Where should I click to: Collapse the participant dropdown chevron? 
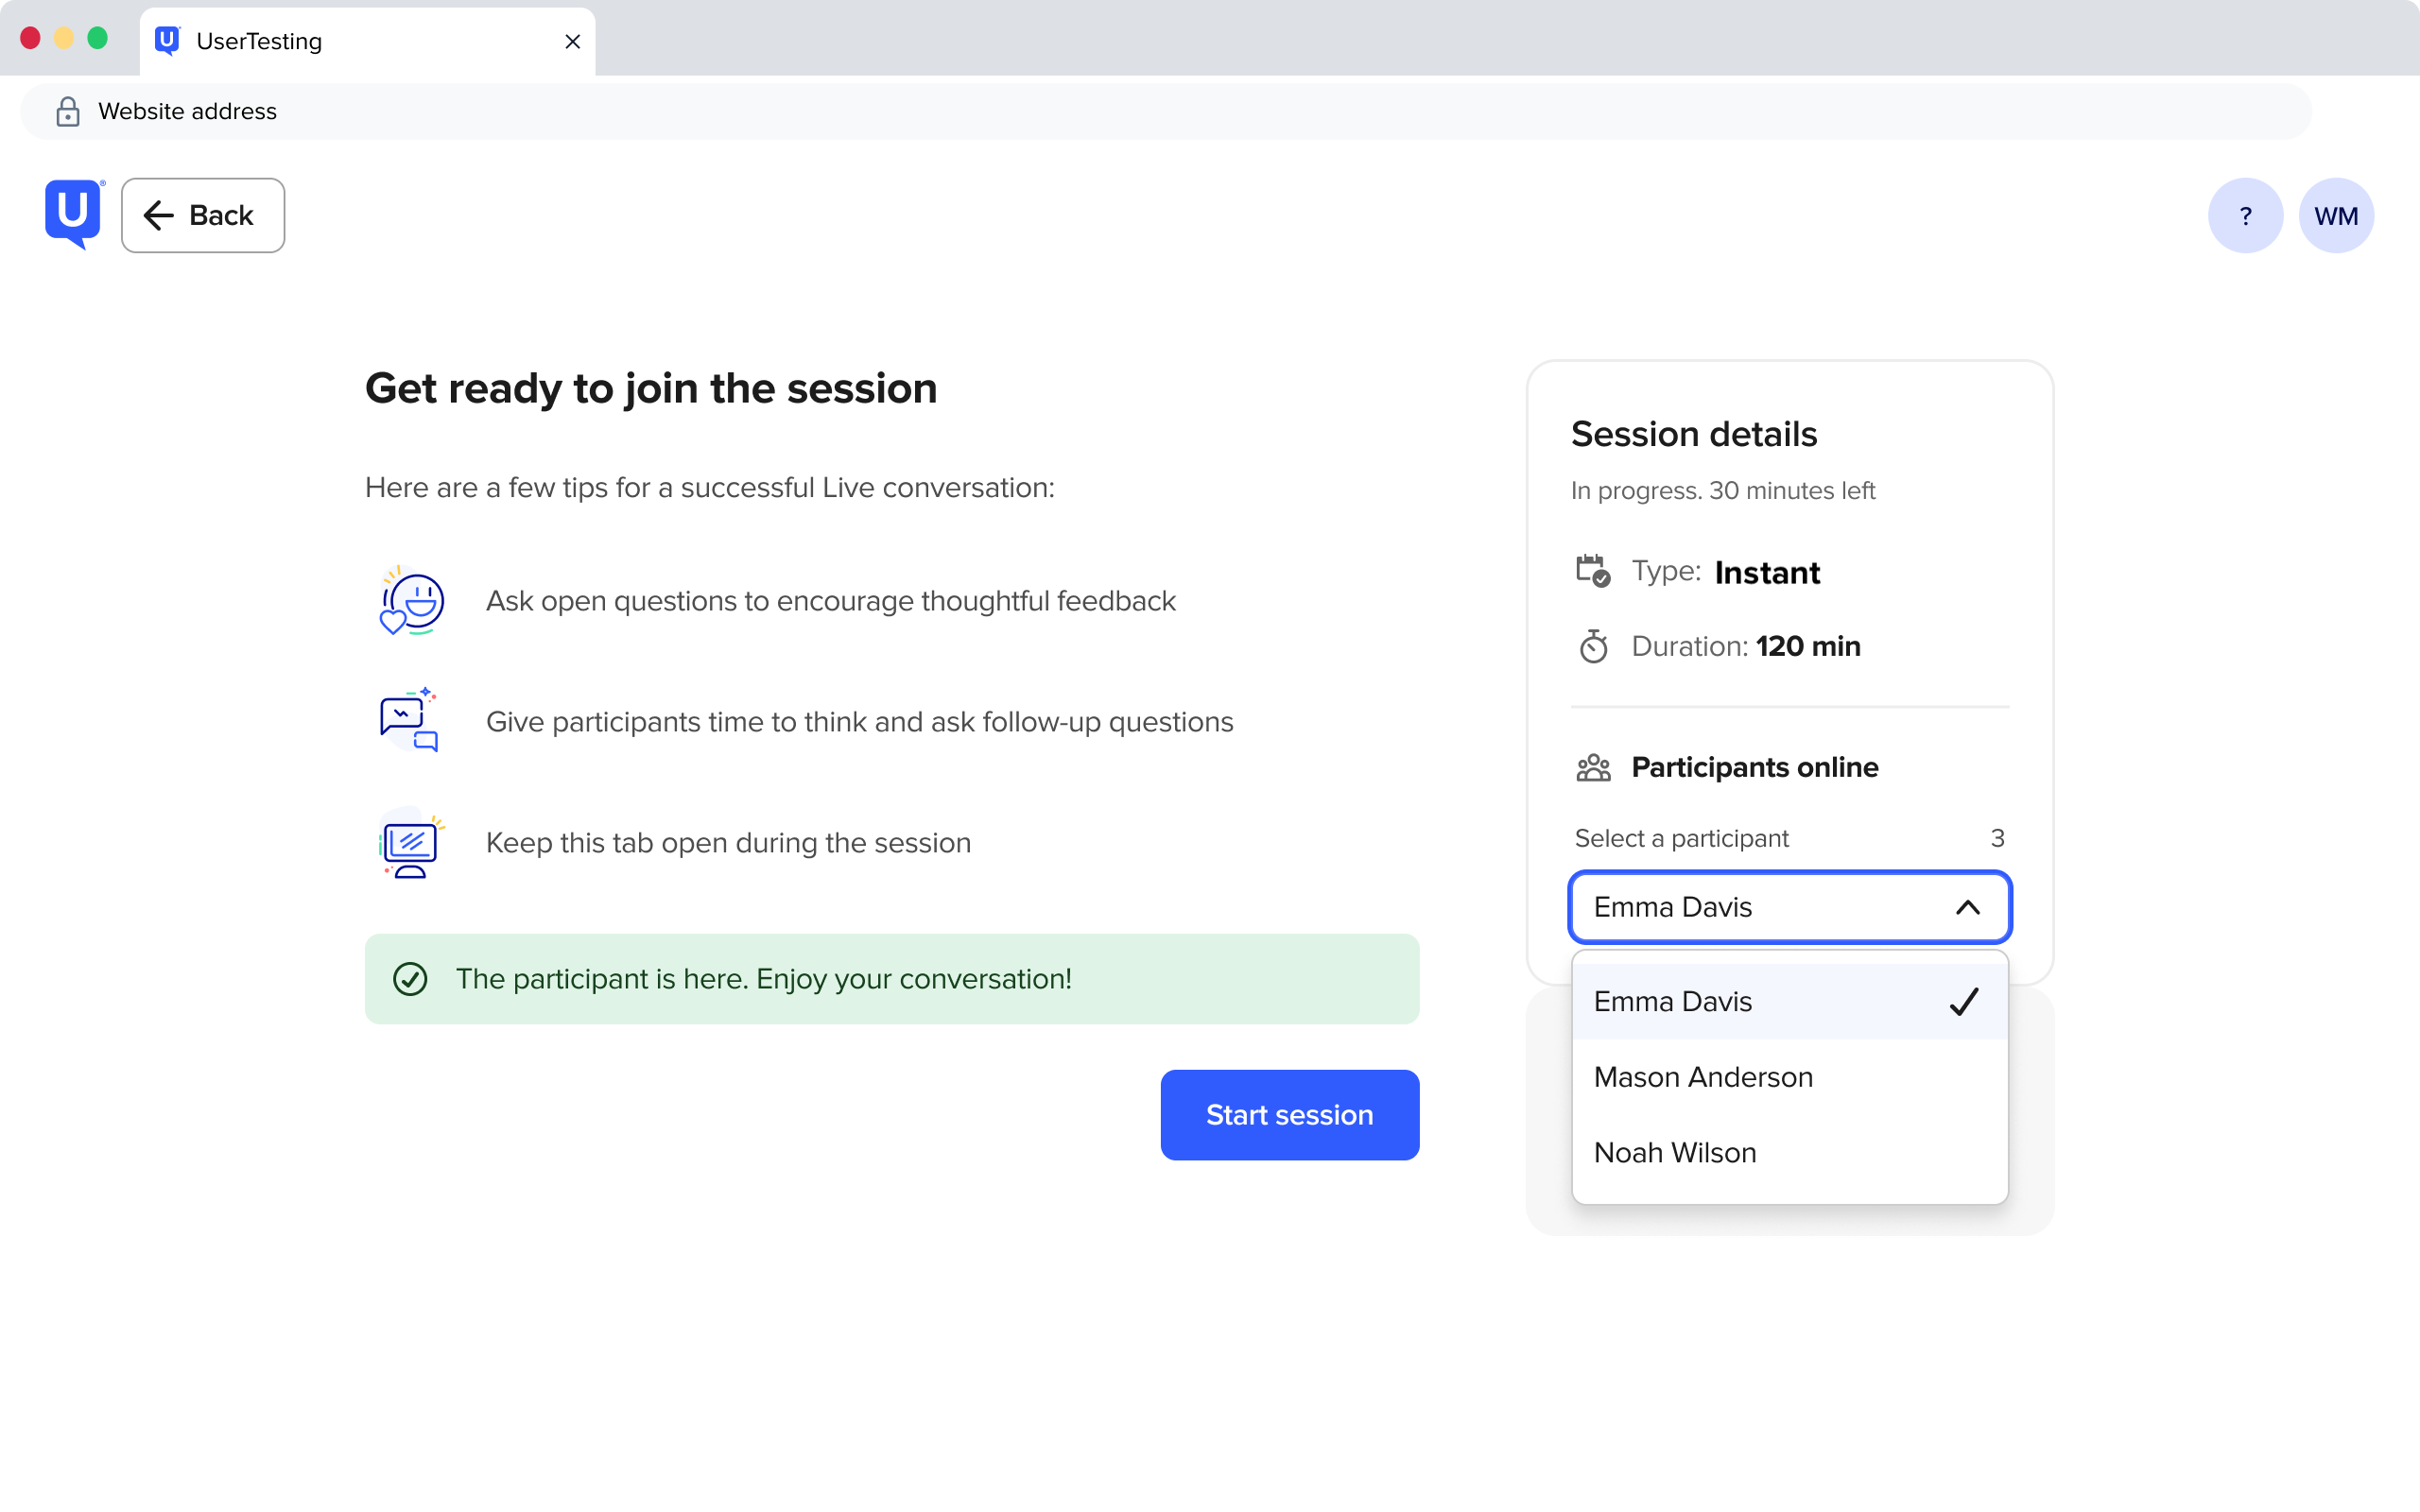[1967, 907]
